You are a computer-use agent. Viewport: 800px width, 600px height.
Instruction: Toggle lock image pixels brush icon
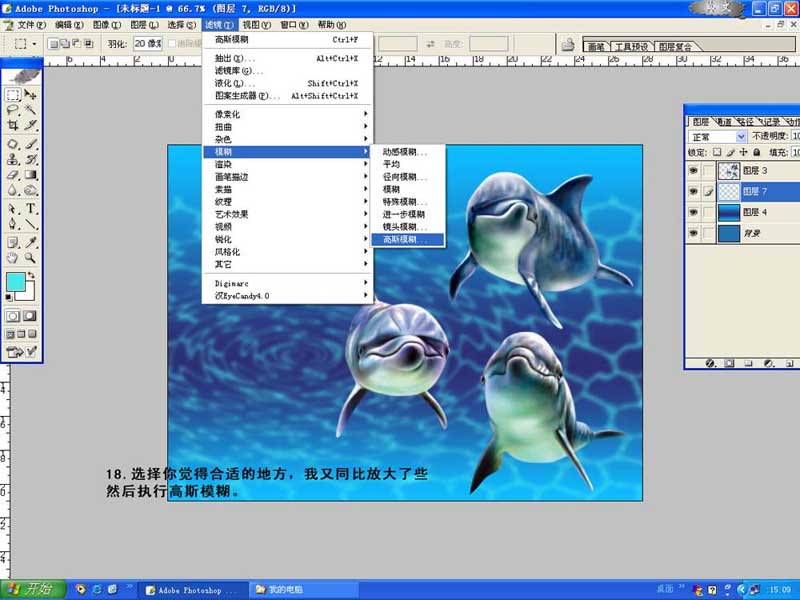click(731, 152)
